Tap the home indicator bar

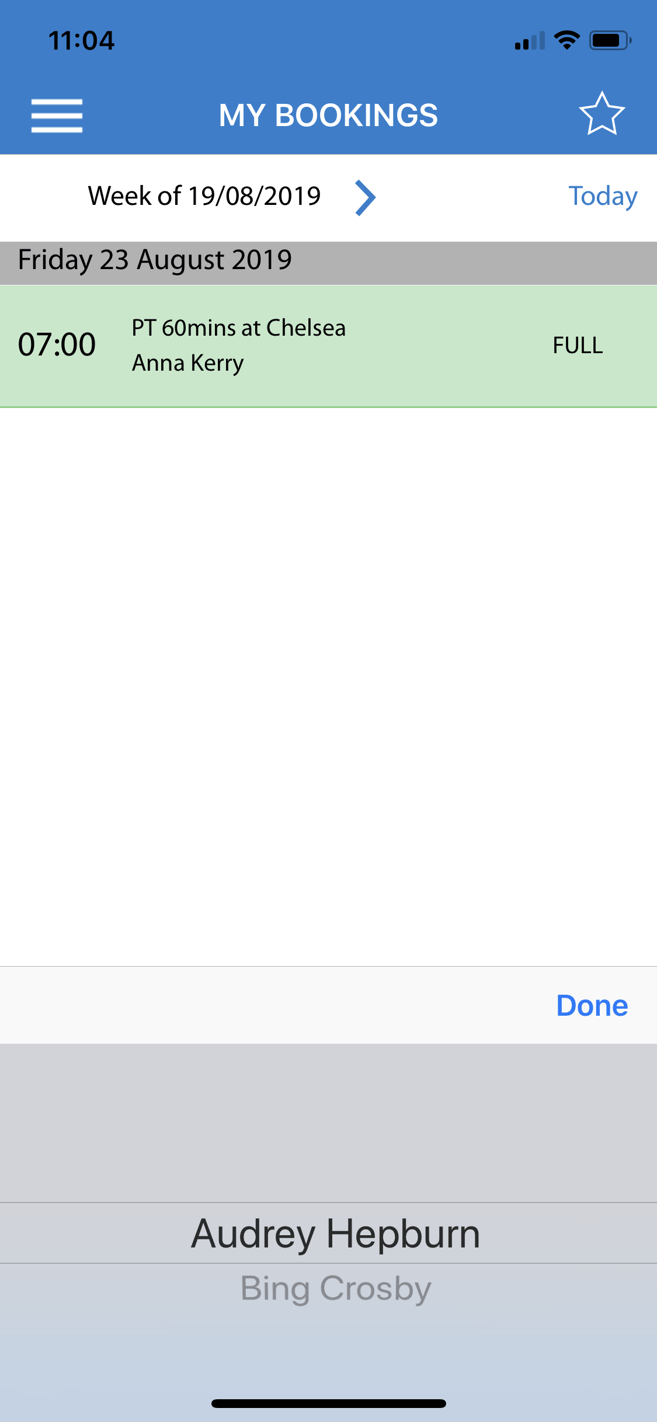(x=328, y=1404)
